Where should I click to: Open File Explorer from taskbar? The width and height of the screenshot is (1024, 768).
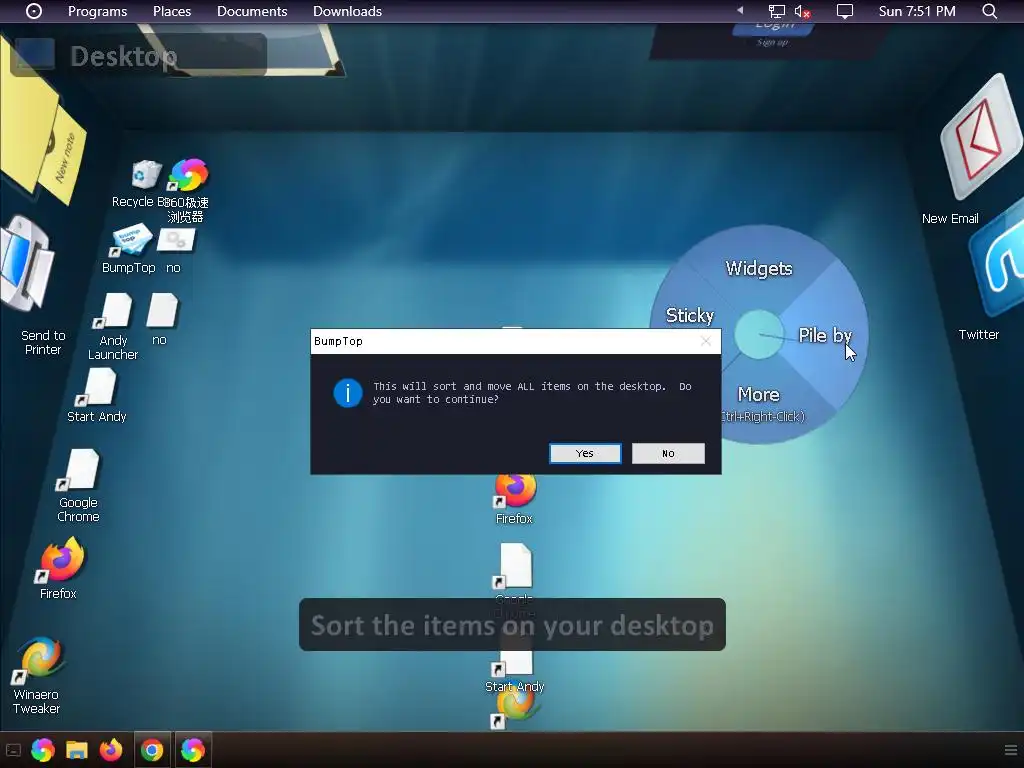pos(77,750)
